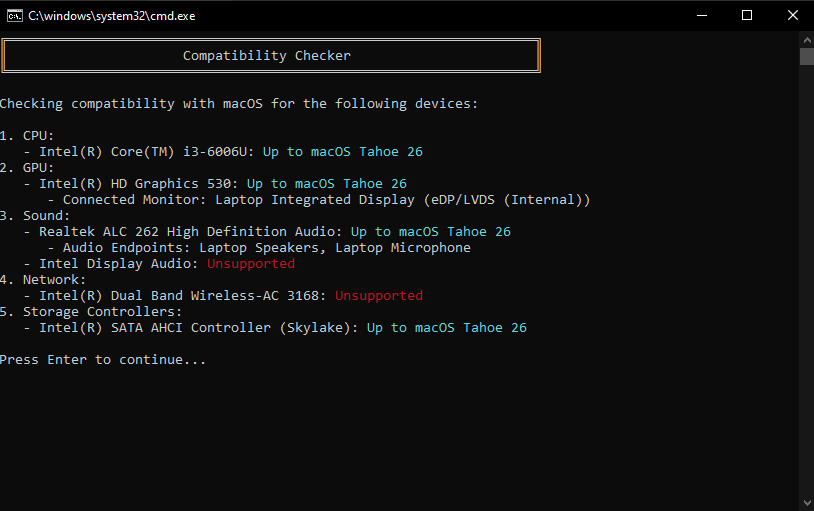This screenshot has height=511, width=814.
Task: Minimize the cmd.exe window
Action: (x=702, y=16)
